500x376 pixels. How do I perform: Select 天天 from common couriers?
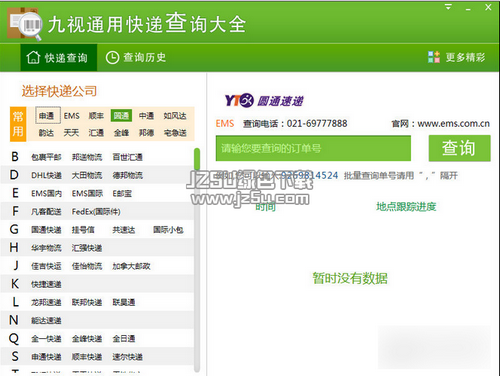71,133
